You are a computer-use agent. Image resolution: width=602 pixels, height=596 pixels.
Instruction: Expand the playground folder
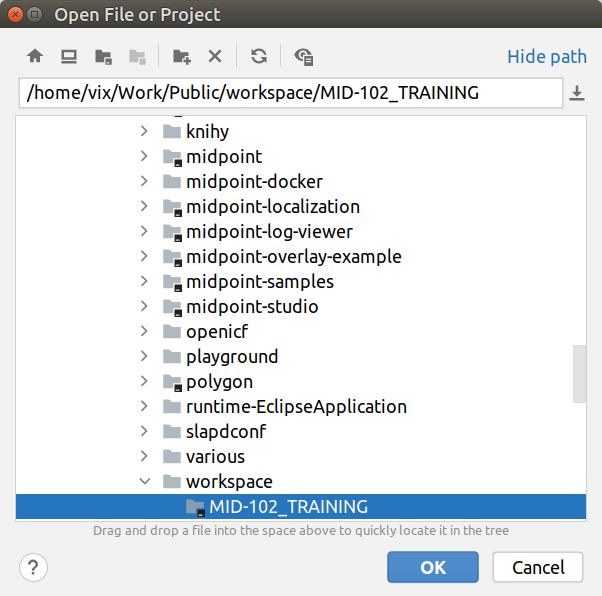(144, 356)
